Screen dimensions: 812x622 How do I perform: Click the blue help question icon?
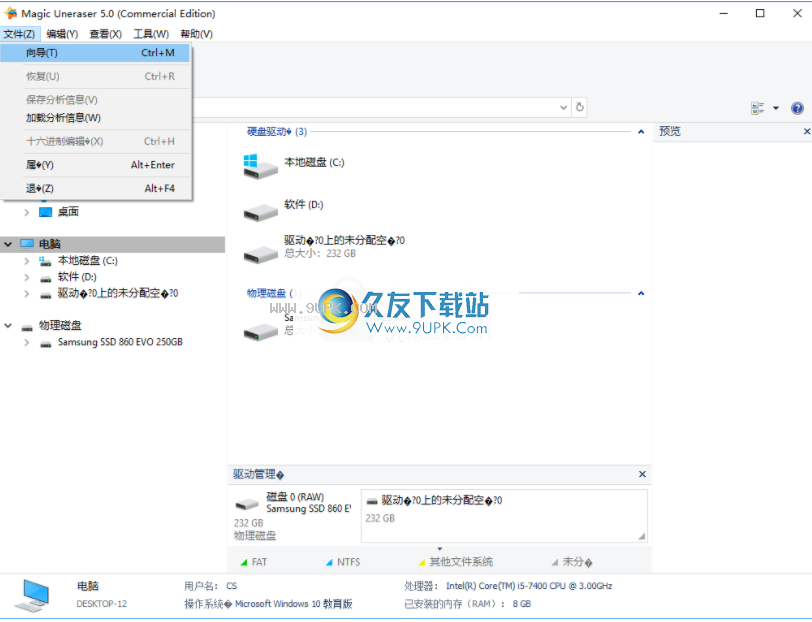point(797,108)
